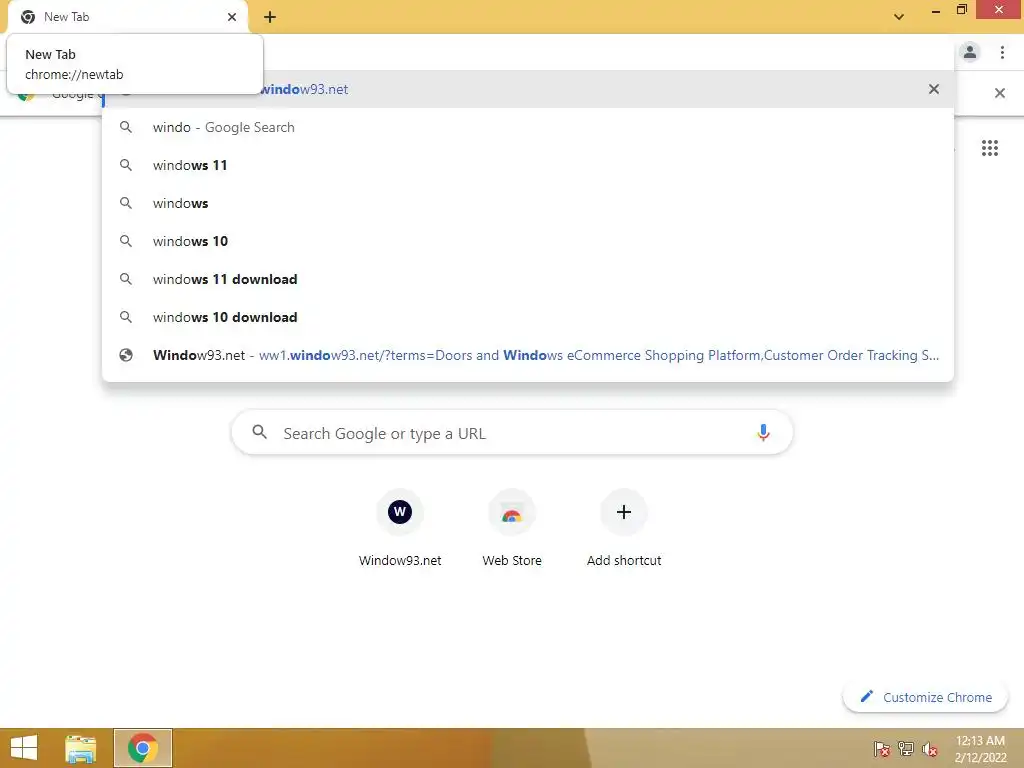Open File Explorer from the taskbar
The image size is (1024, 768).
pos(80,748)
